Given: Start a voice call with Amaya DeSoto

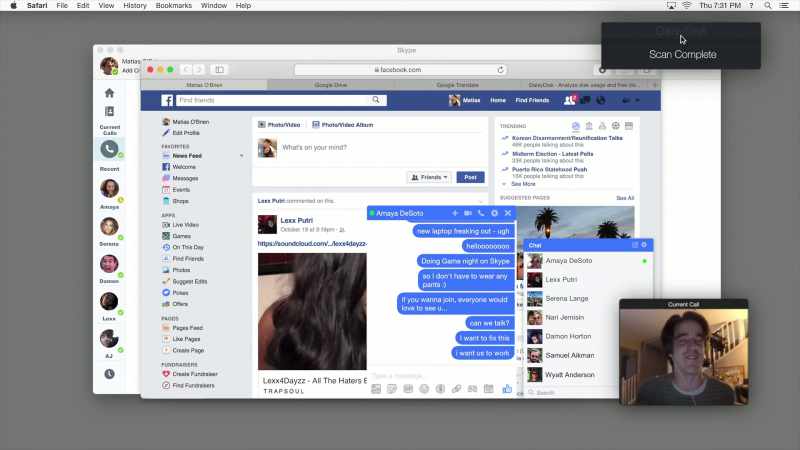Looking at the screenshot, I should (x=481, y=213).
